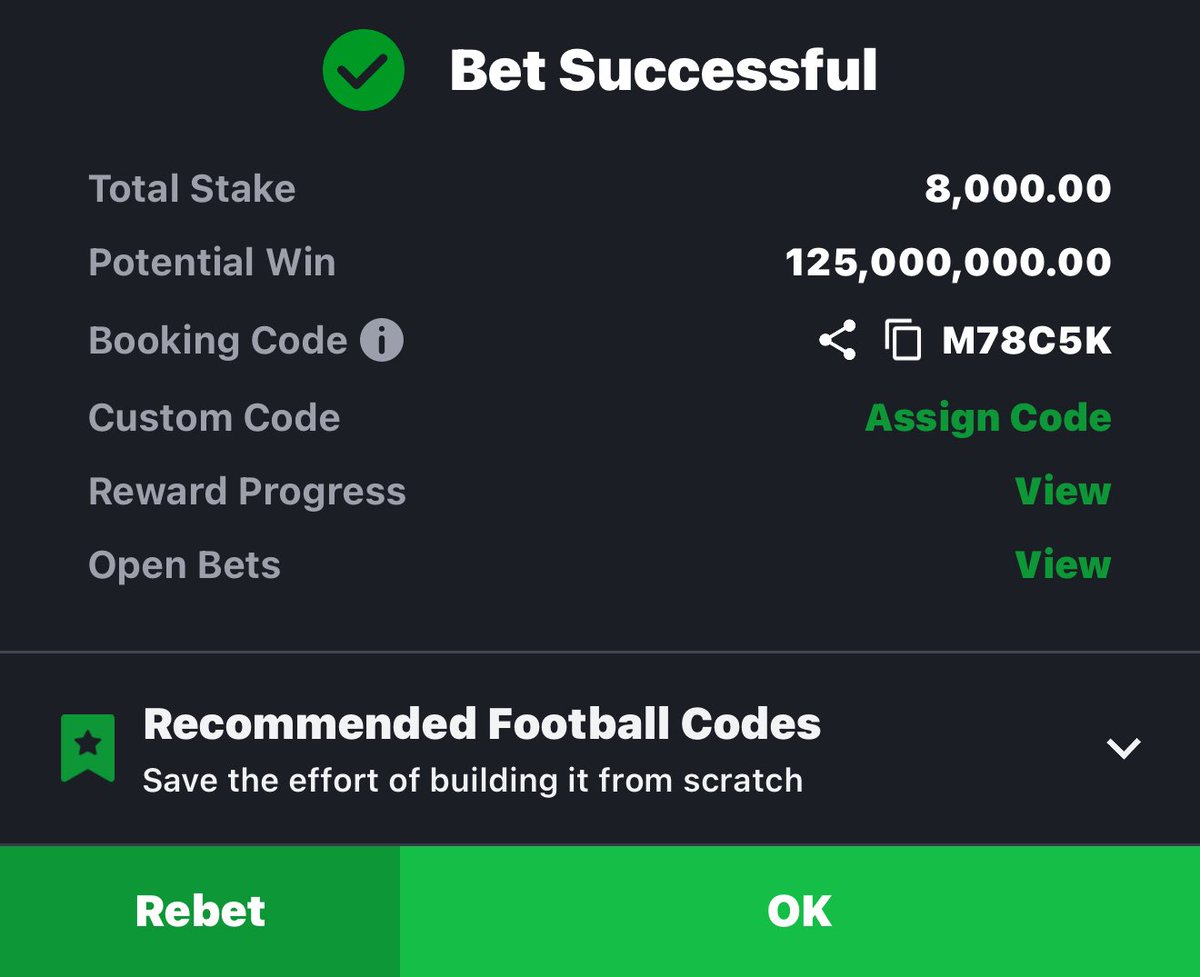
Task: Expand Recommended Football Codes with chevron
Action: point(1124,748)
